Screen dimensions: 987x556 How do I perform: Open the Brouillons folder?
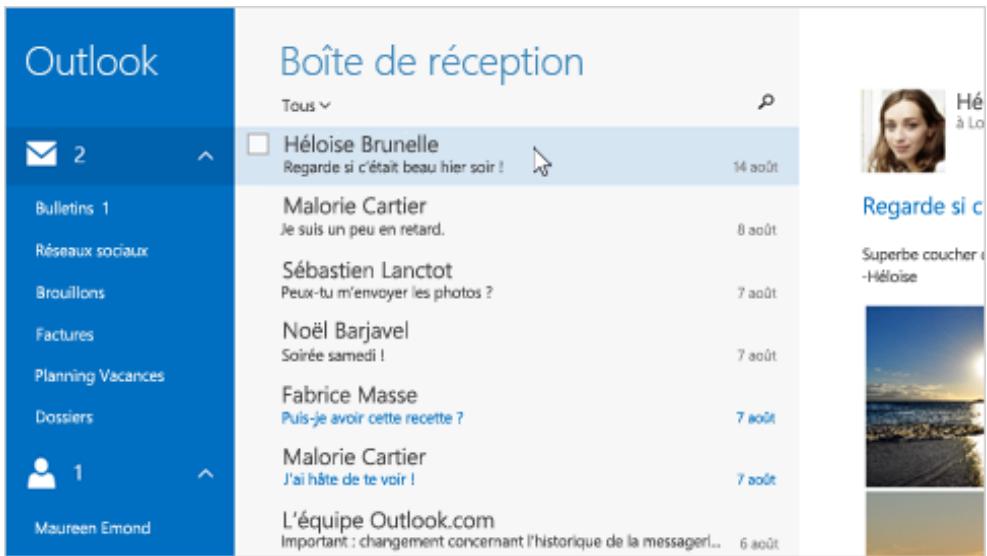(70, 293)
